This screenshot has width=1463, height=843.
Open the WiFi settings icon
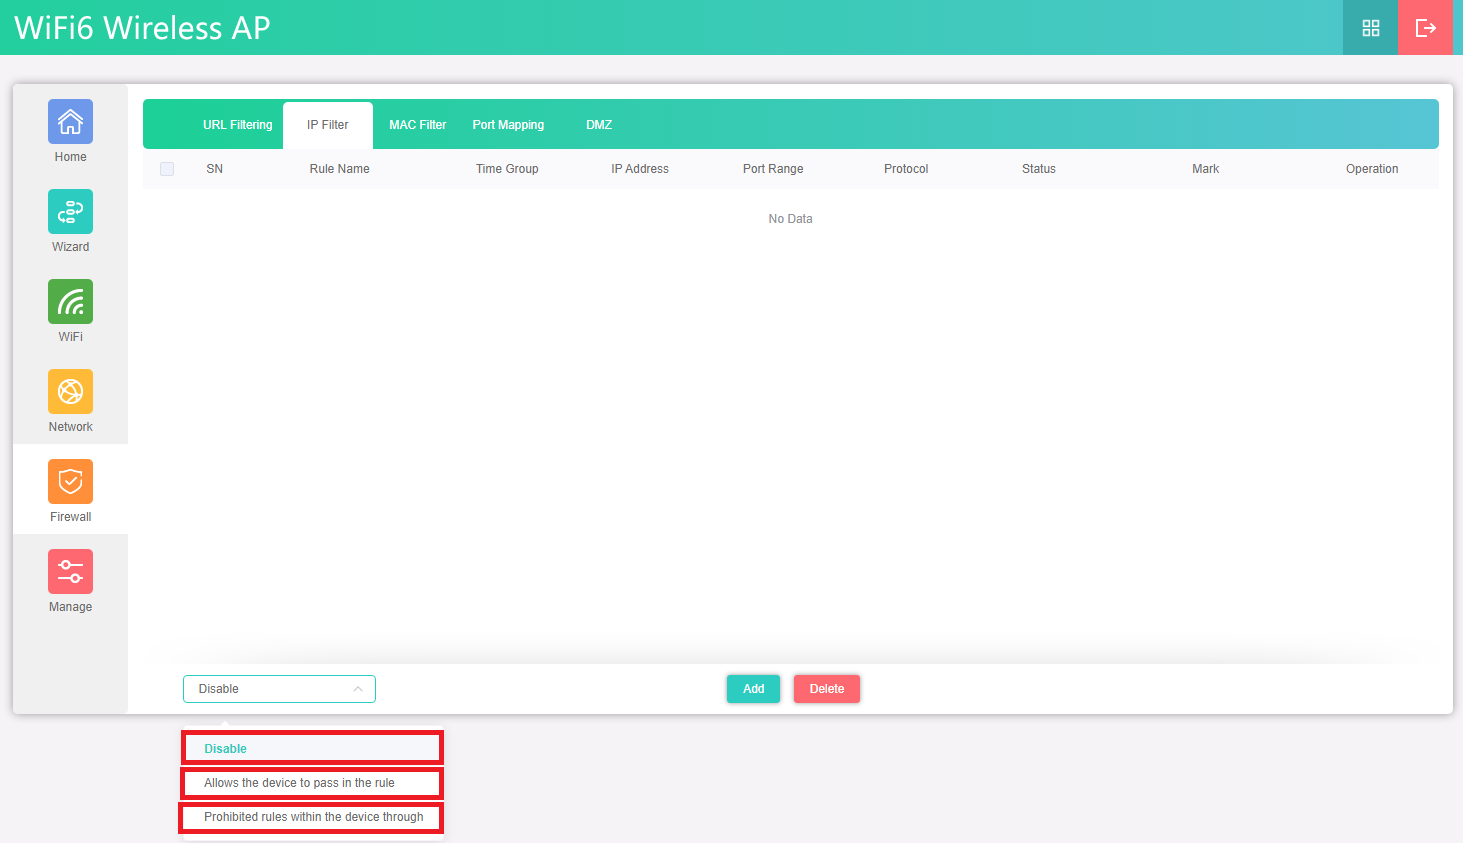click(70, 302)
